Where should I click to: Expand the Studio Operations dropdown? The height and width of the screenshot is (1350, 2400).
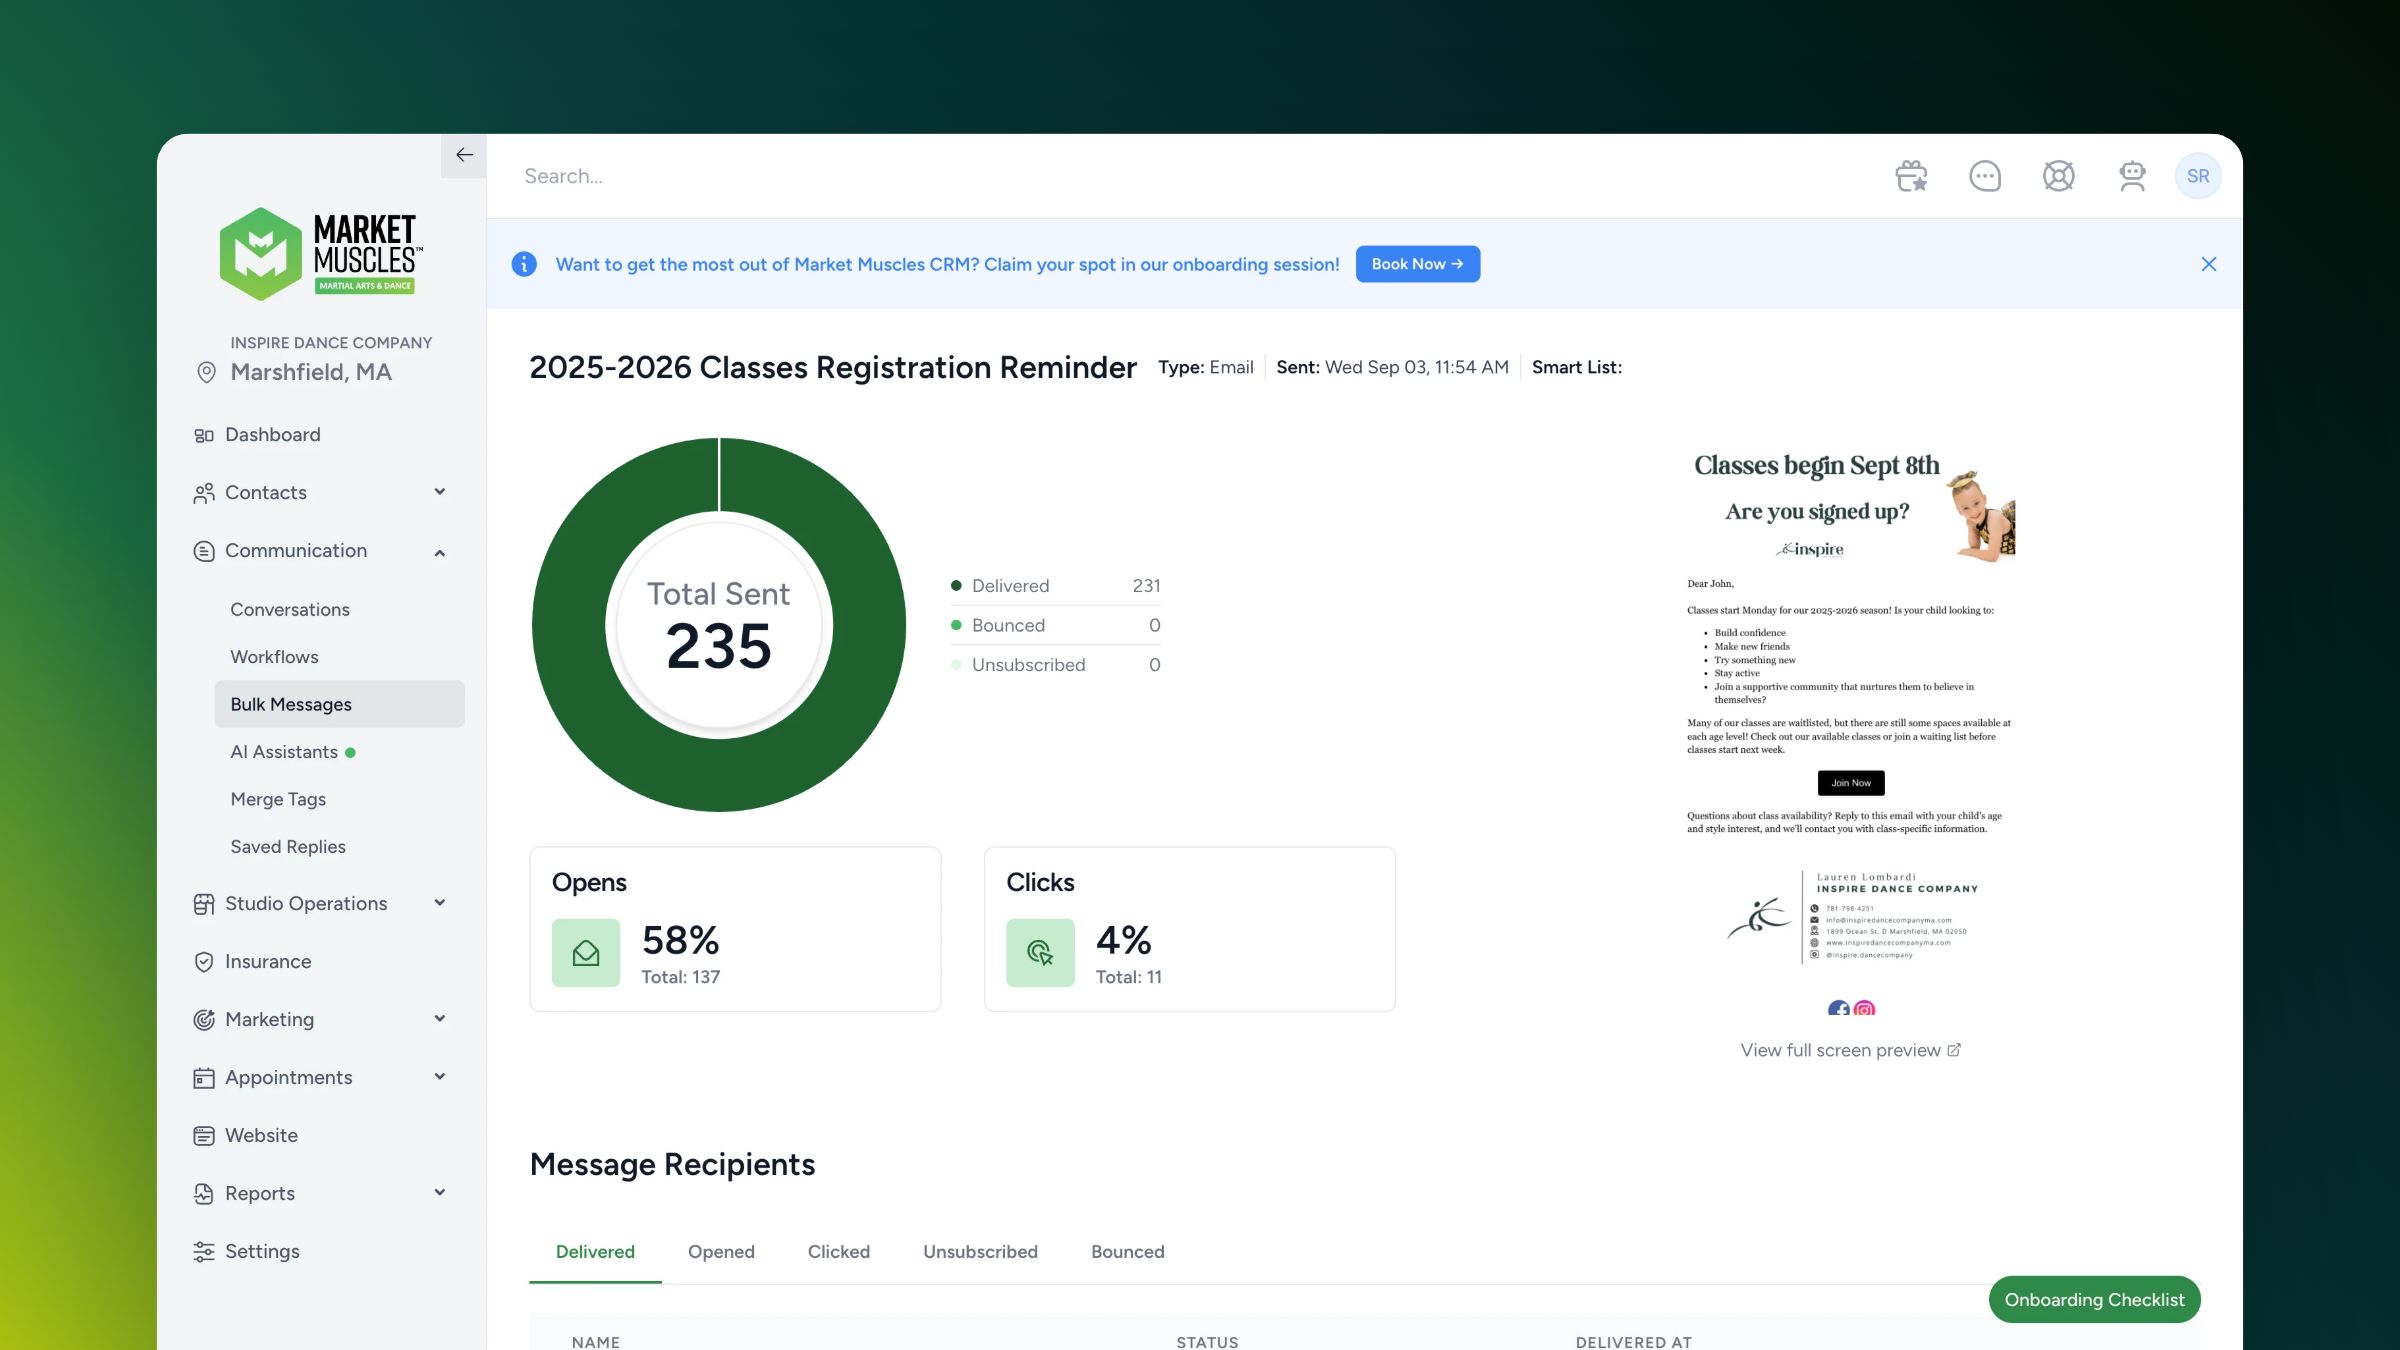coord(440,903)
